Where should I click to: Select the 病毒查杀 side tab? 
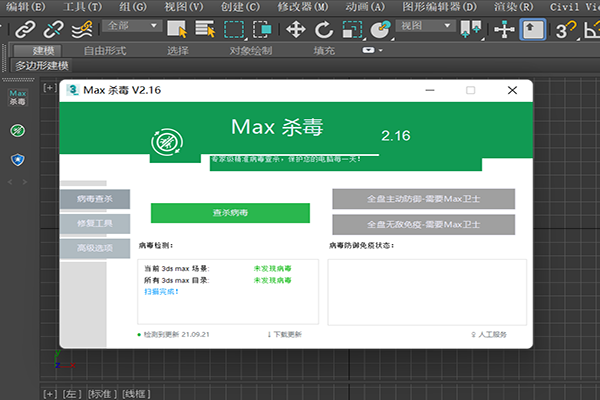95,199
